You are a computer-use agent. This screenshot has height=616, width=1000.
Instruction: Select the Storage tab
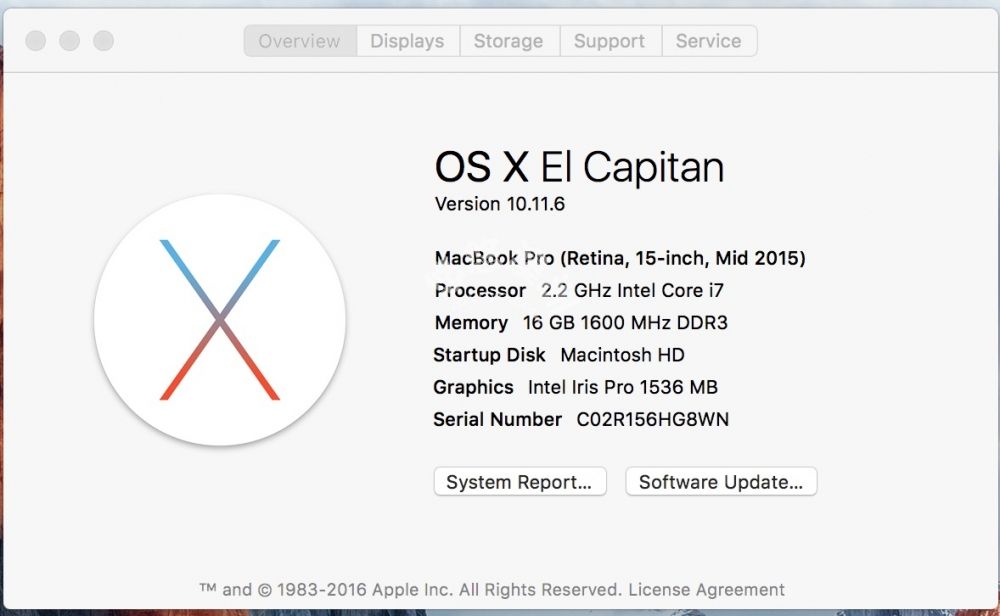pos(508,41)
